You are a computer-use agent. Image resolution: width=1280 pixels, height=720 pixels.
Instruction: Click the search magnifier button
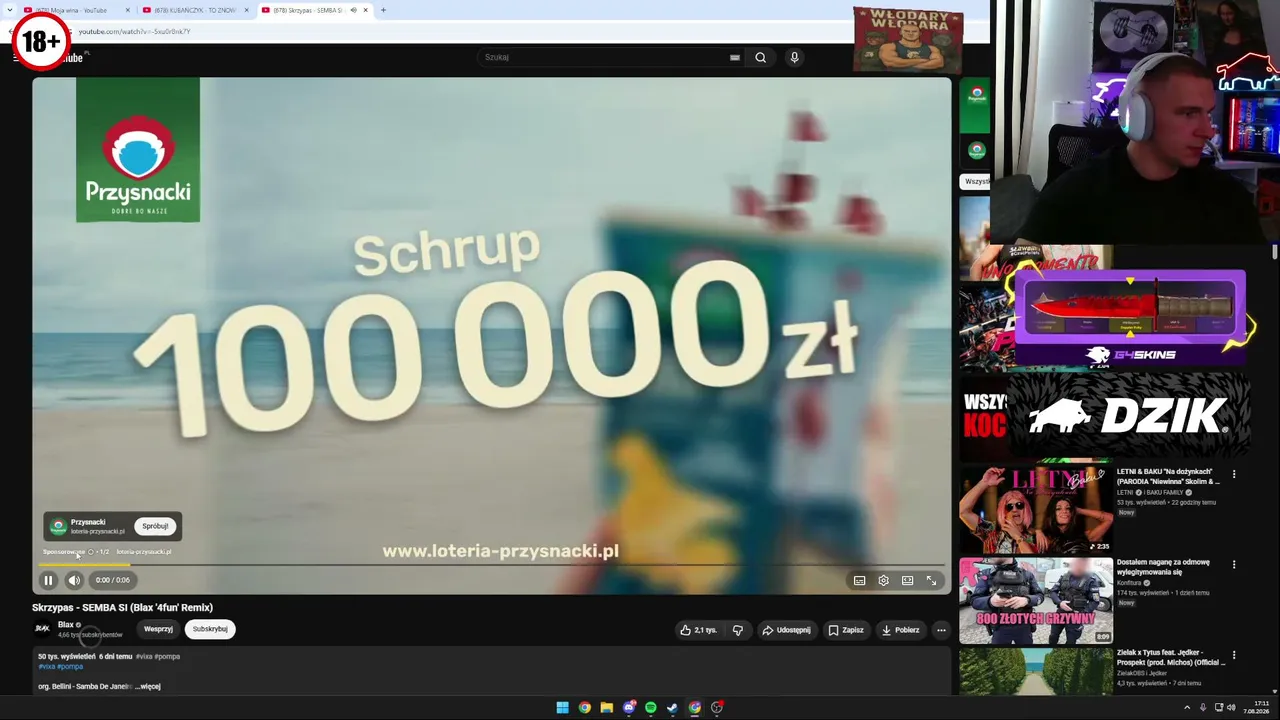pos(761,57)
